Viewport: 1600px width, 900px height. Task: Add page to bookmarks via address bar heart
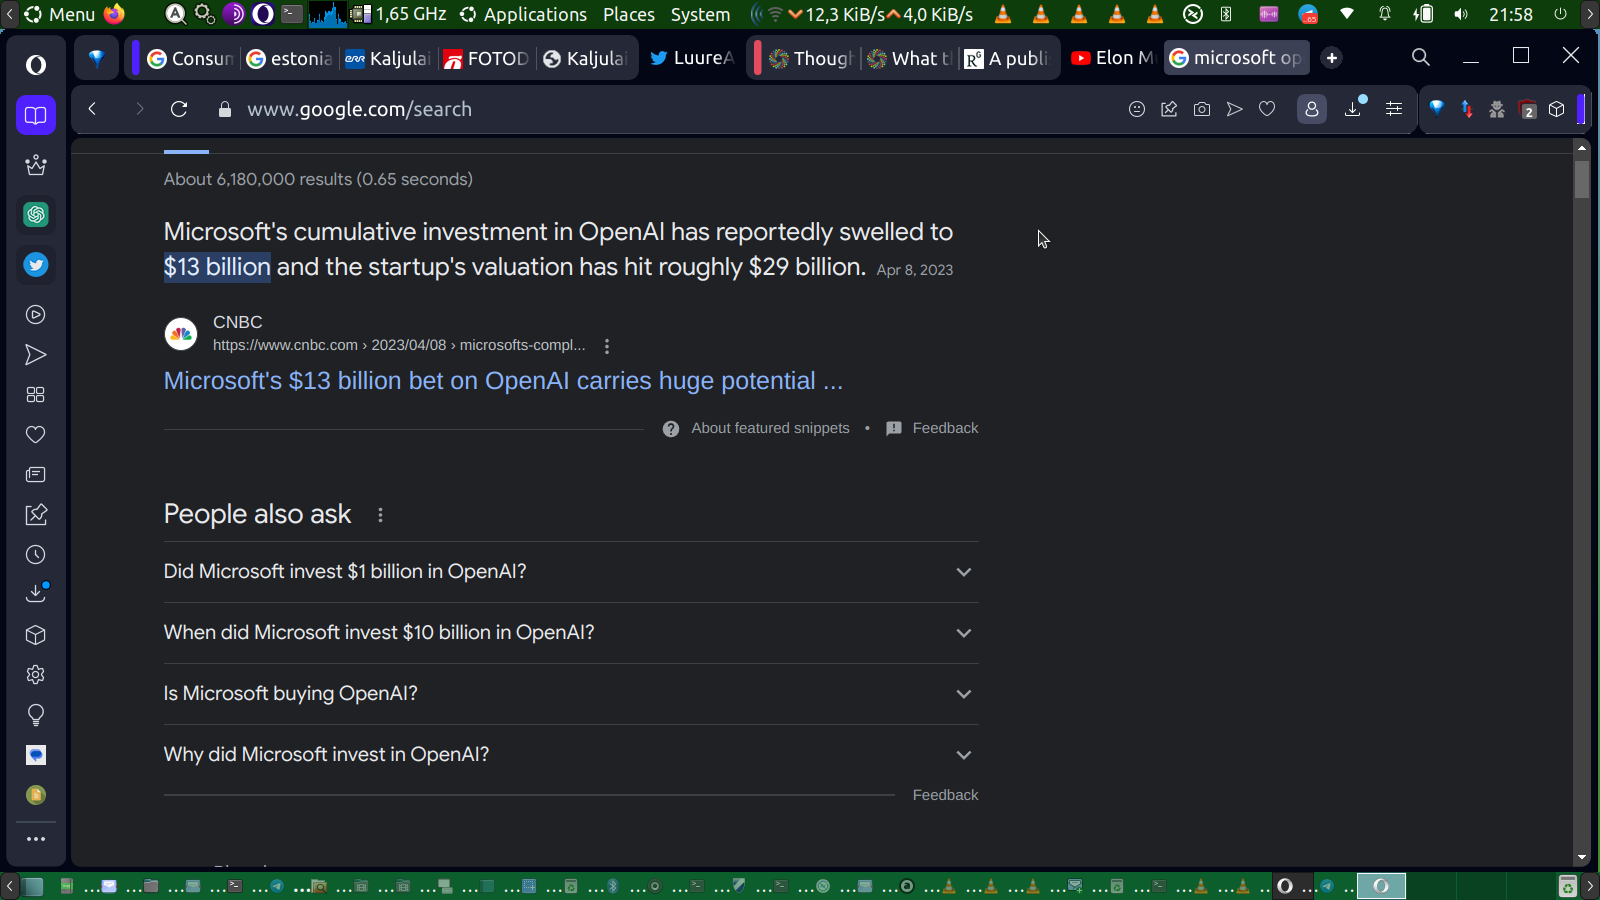click(1267, 109)
